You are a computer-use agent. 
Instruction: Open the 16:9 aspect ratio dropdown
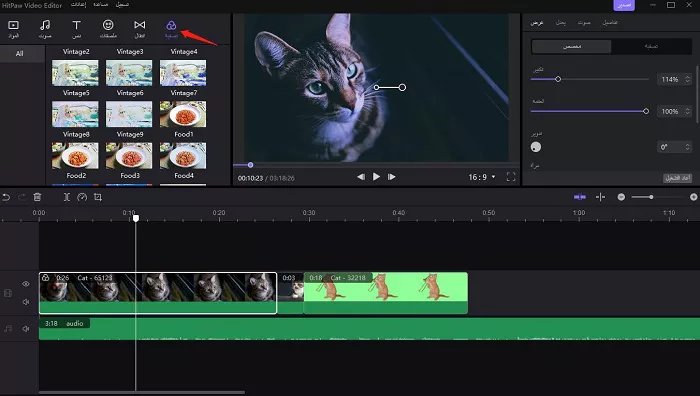pos(482,177)
